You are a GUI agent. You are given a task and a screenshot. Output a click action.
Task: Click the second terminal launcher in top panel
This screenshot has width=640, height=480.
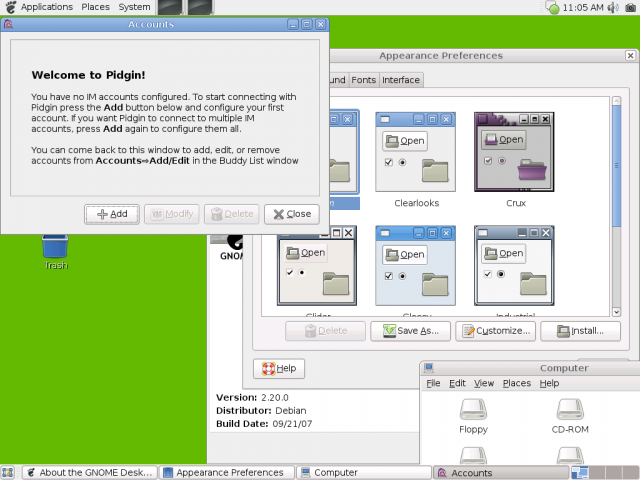(200, 7)
